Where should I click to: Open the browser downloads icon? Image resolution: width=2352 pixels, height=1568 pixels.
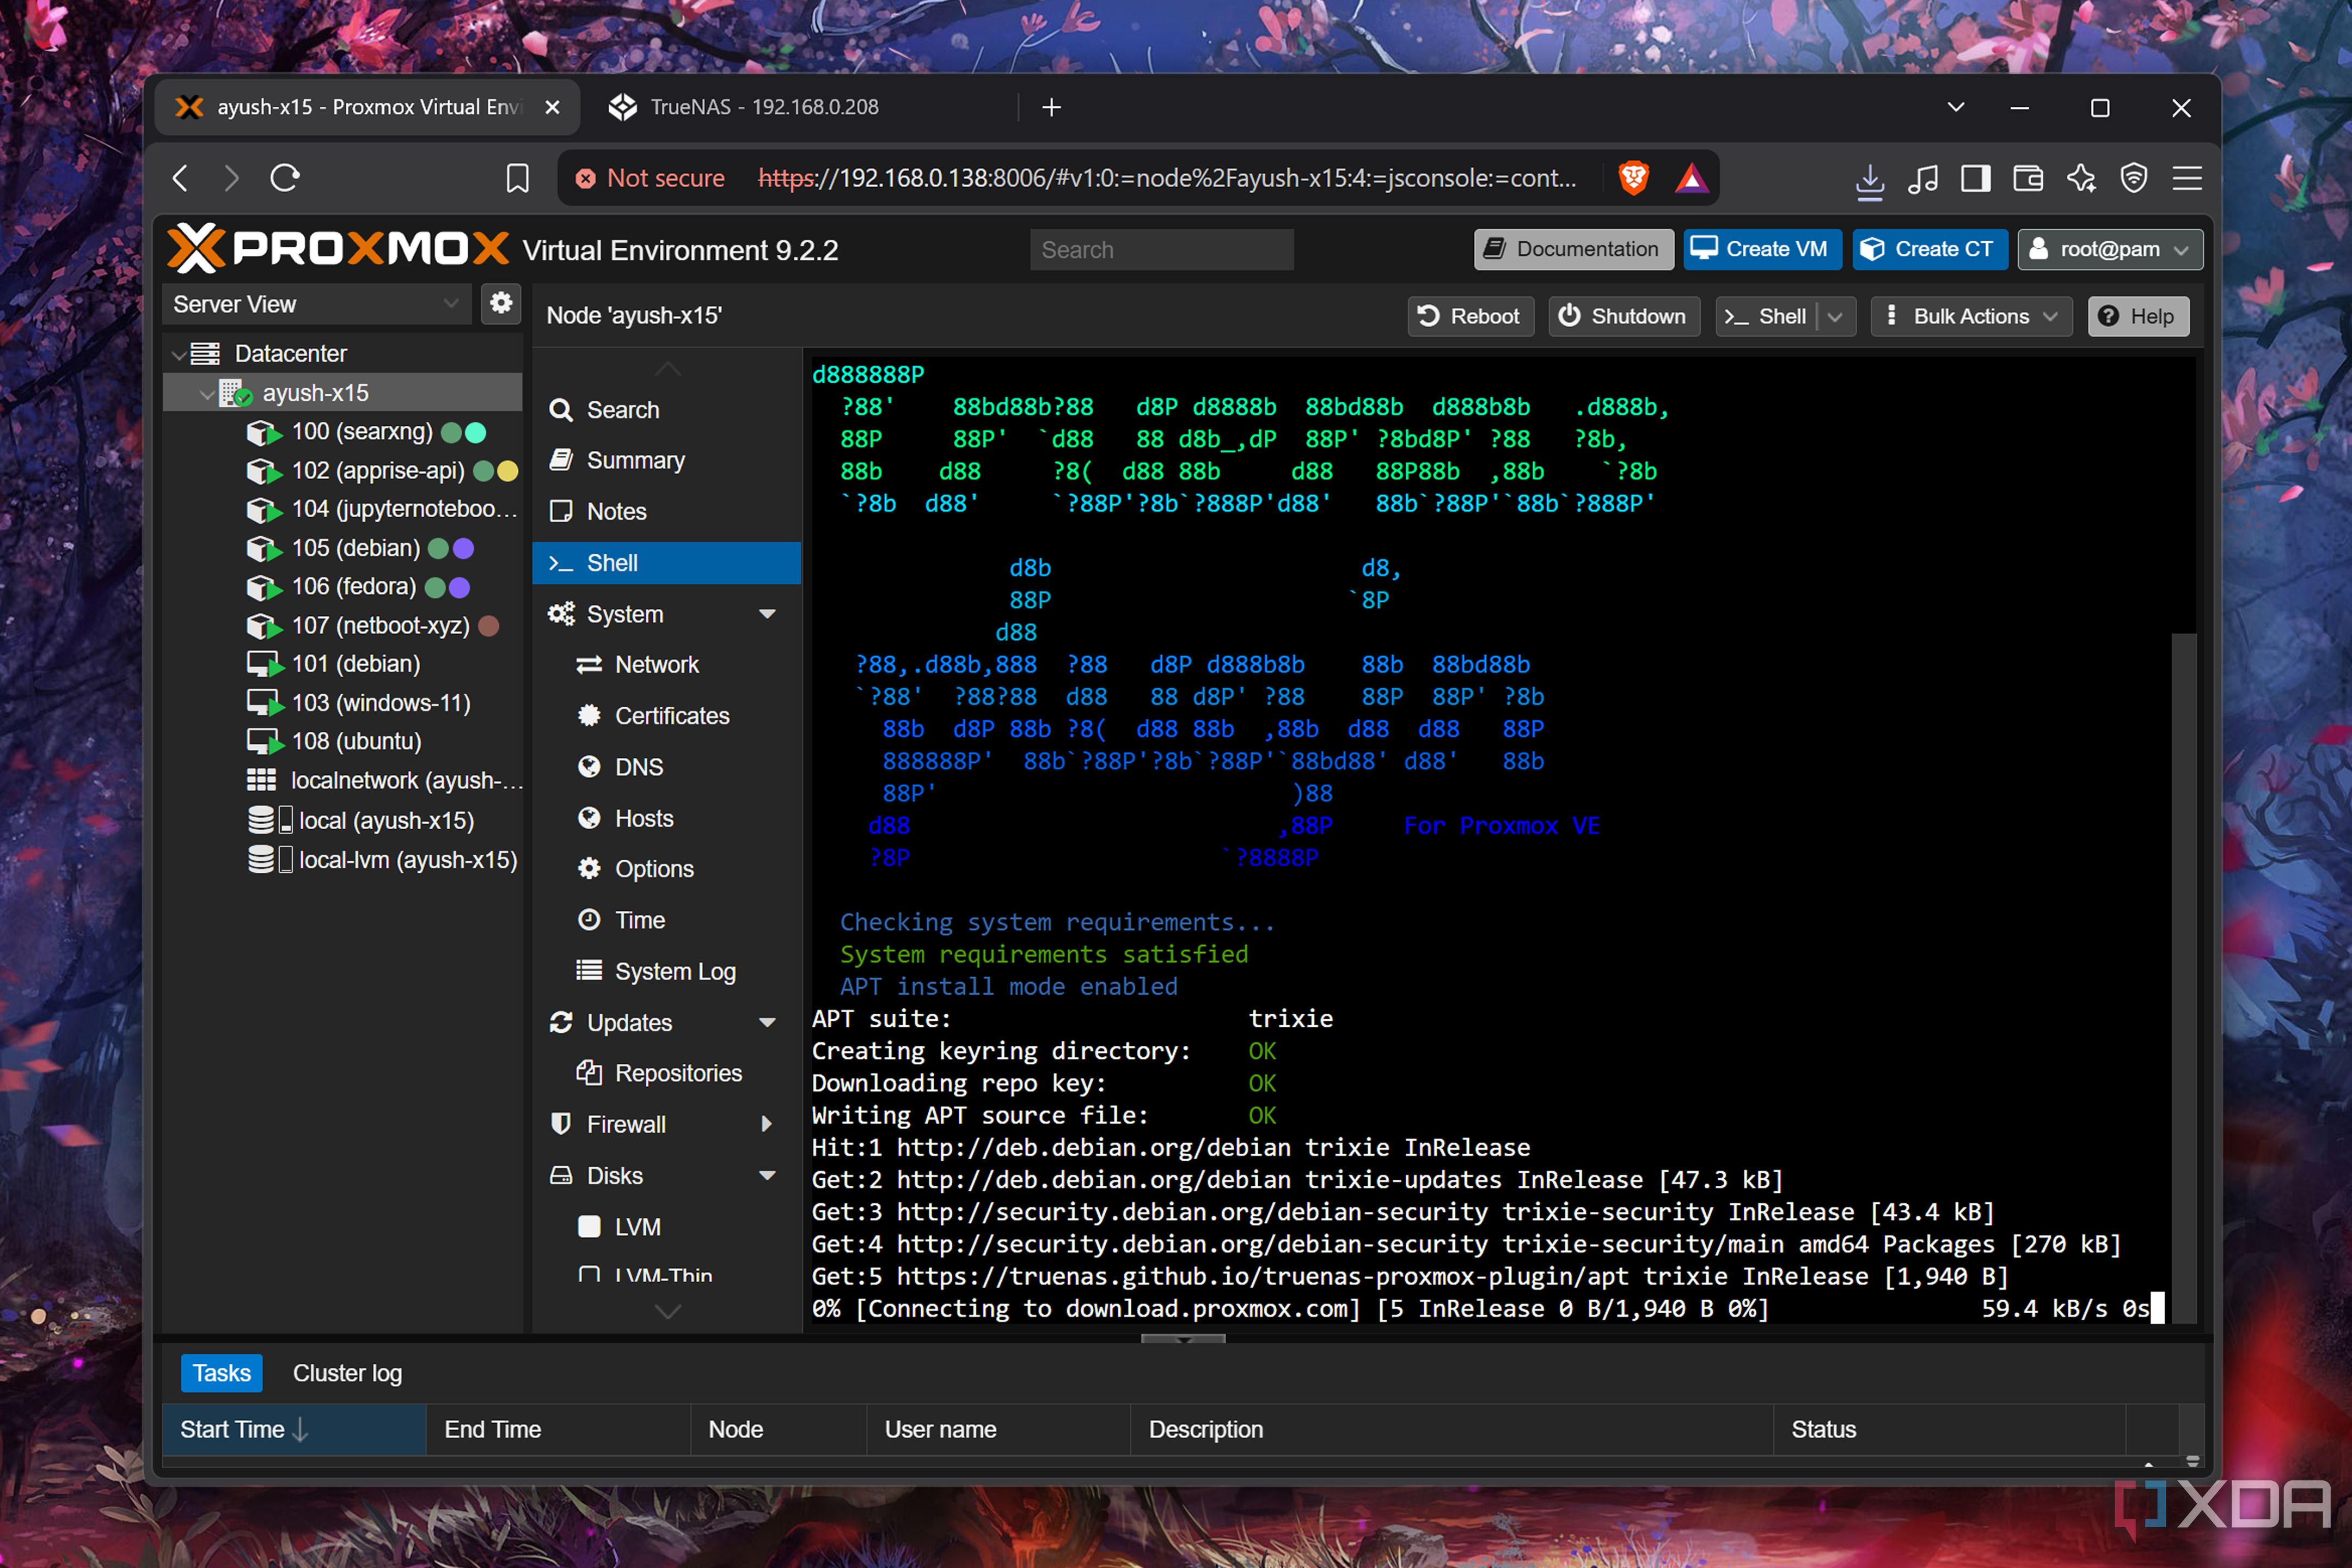coord(1869,180)
